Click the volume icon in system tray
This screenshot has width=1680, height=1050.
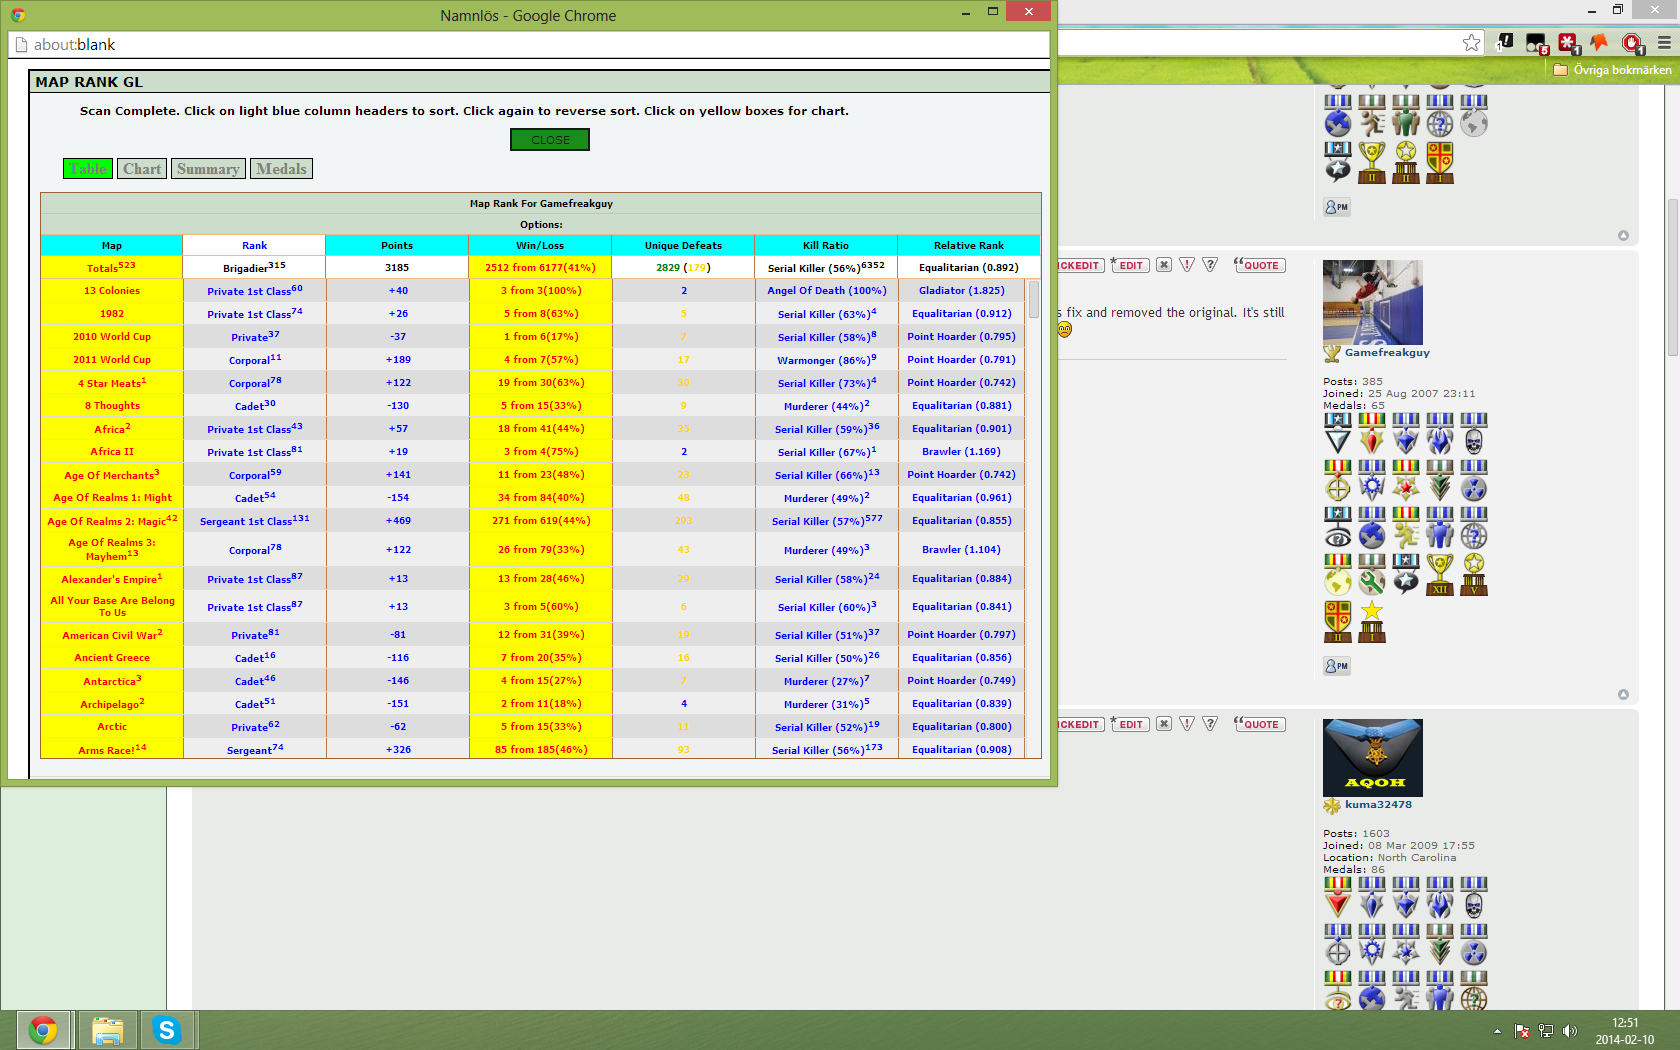tap(1569, 1031)
